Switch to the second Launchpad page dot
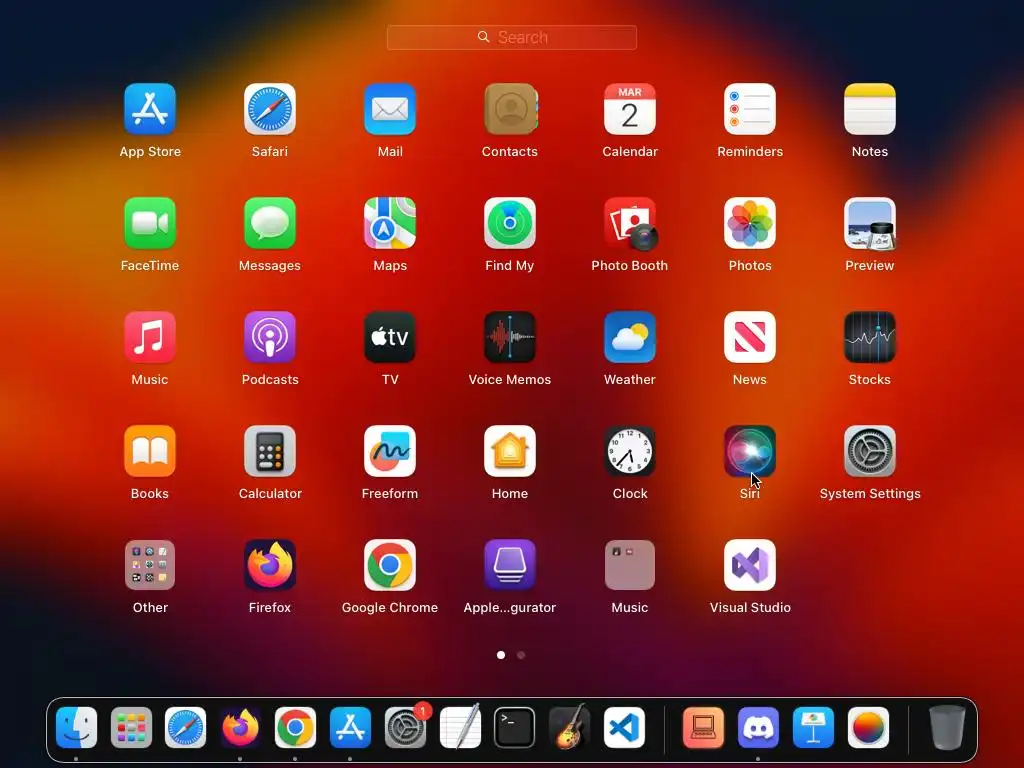 coord(521,655)
